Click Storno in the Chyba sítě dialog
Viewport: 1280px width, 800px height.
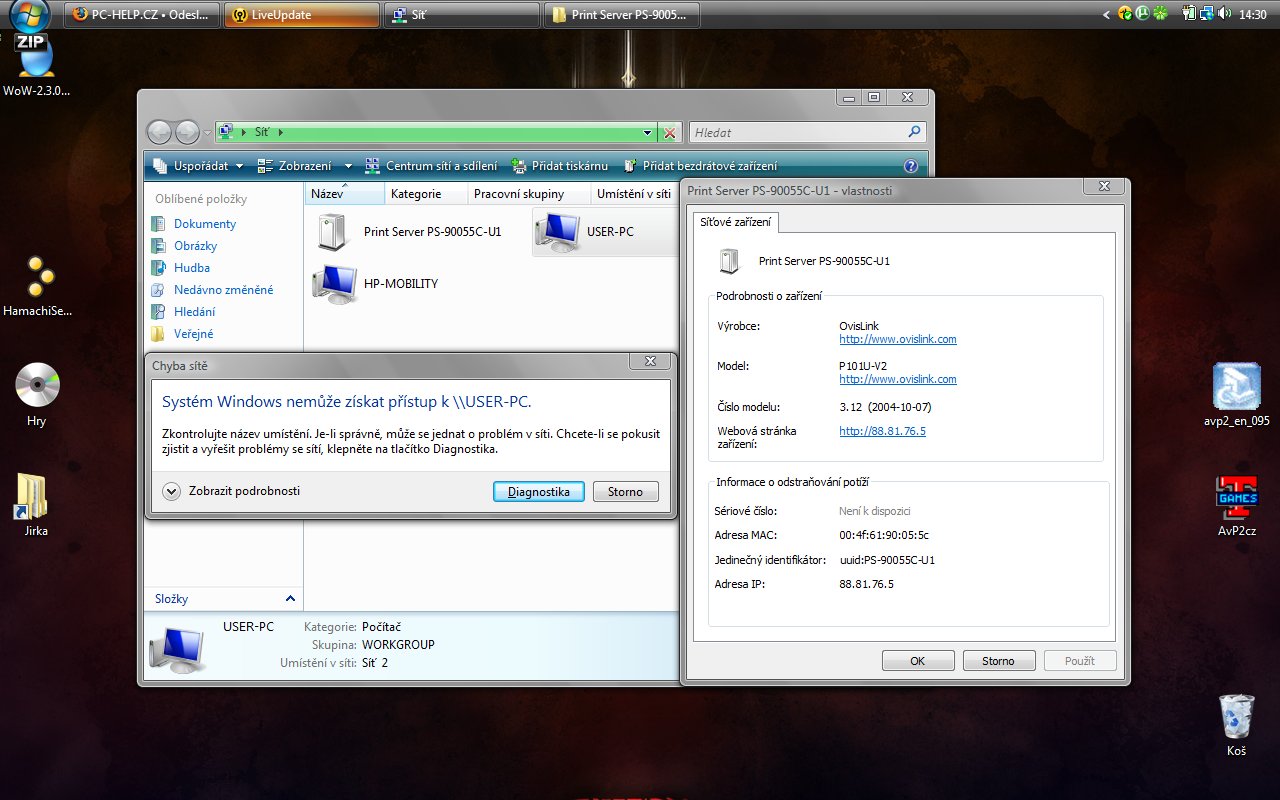tap(626, 491)
